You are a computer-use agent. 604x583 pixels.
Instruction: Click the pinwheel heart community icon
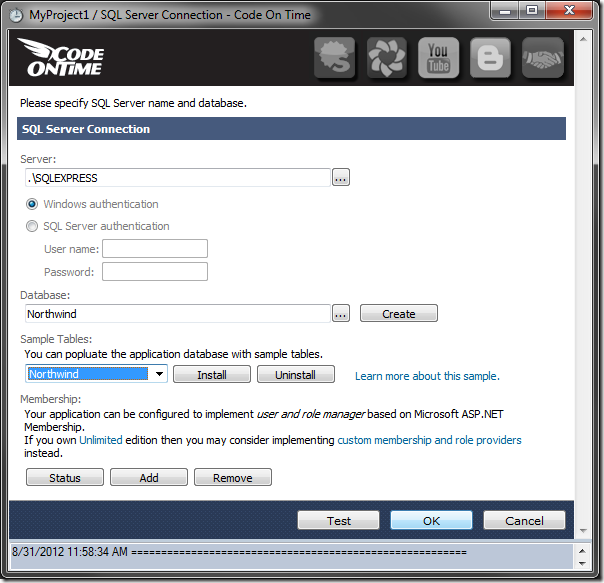[x=386, y=58]
